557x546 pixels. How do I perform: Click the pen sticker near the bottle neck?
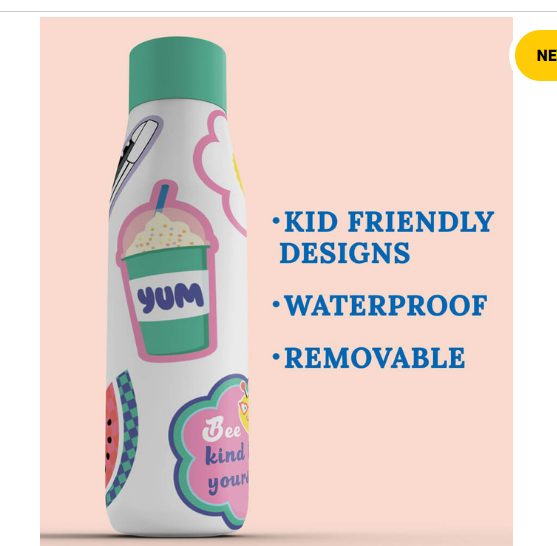point(135,161)
